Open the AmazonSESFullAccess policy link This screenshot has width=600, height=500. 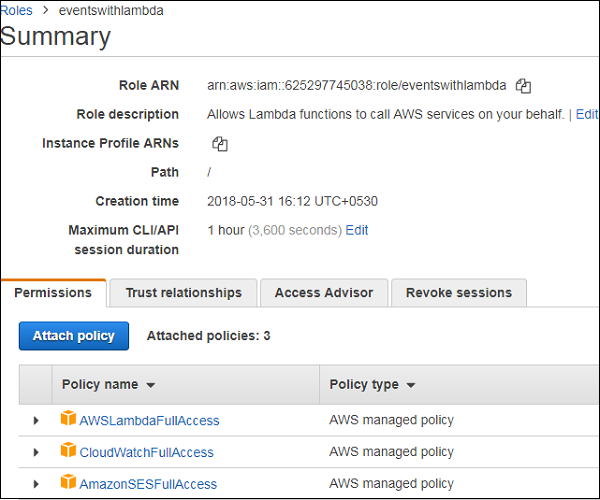[148, 484]
